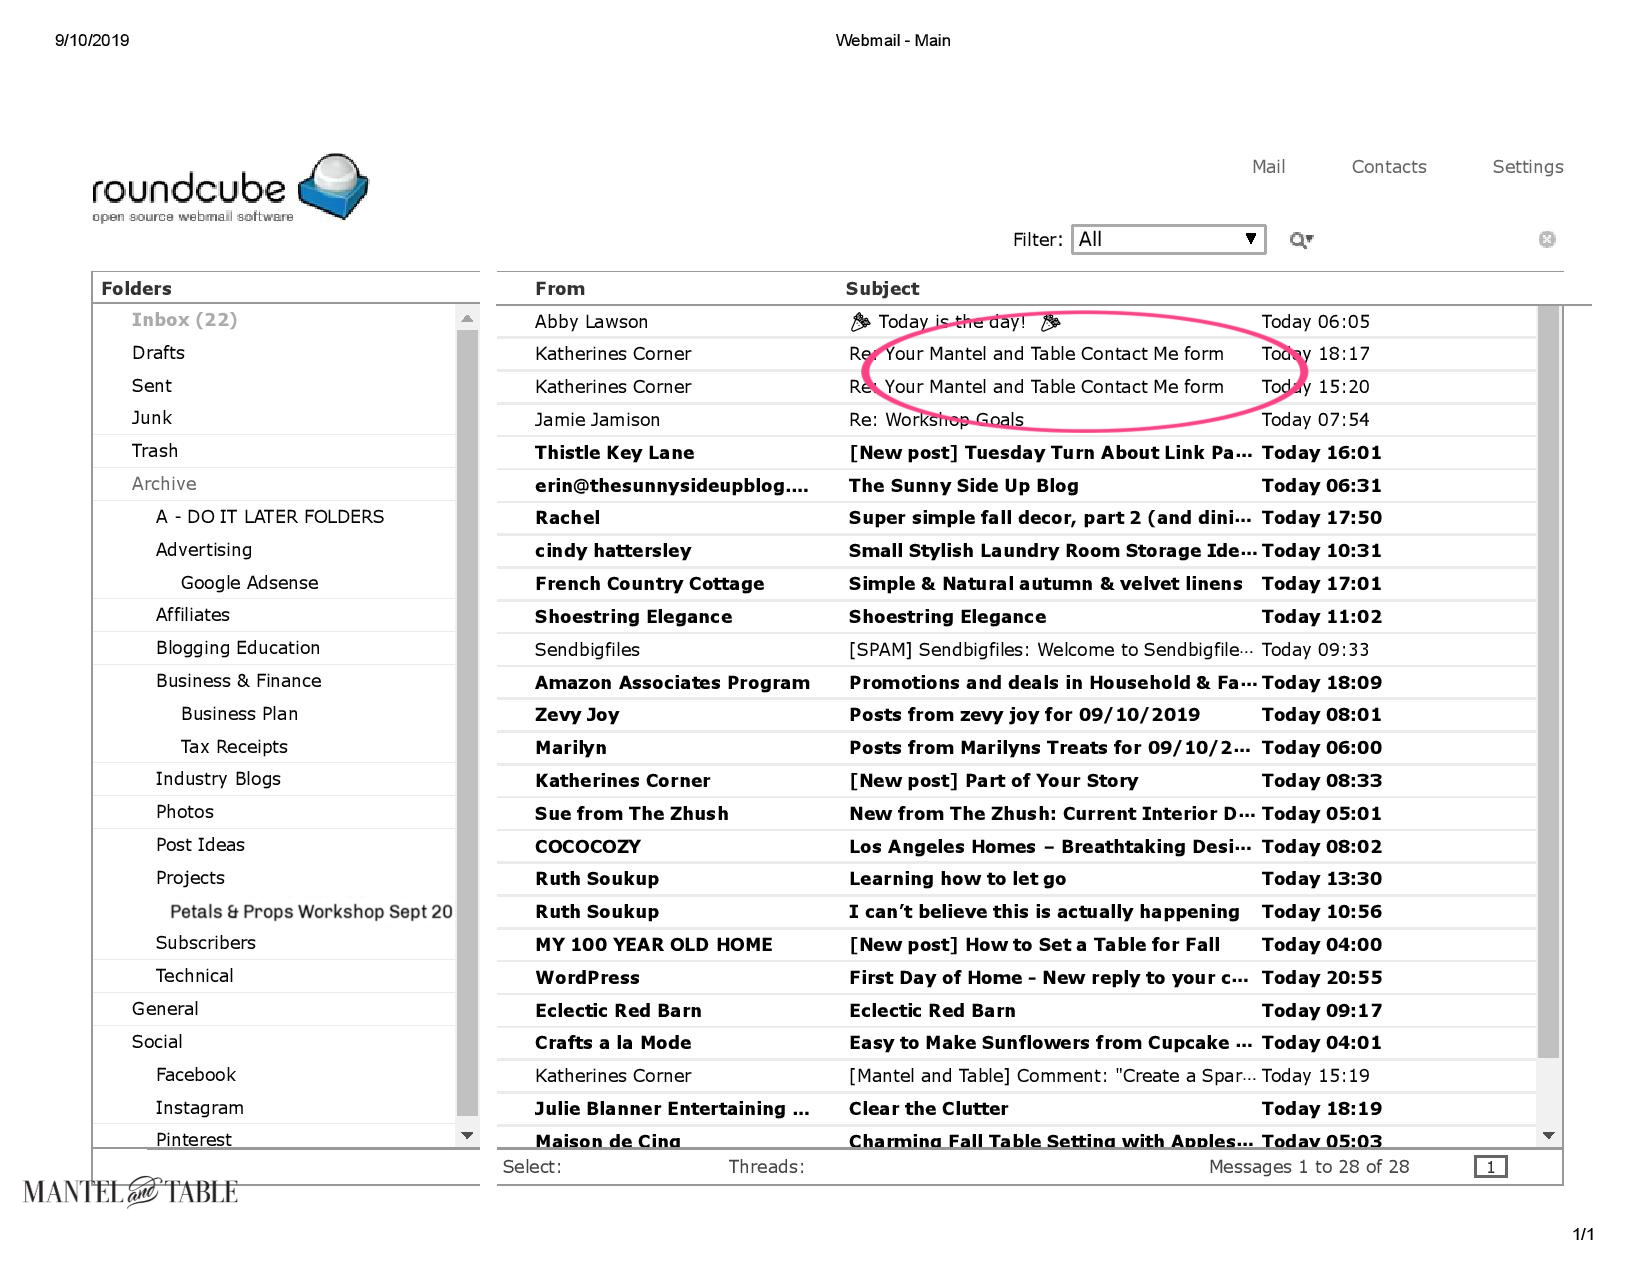
Task: Switch to the Contacts tab
Action: coord(1388,167)
